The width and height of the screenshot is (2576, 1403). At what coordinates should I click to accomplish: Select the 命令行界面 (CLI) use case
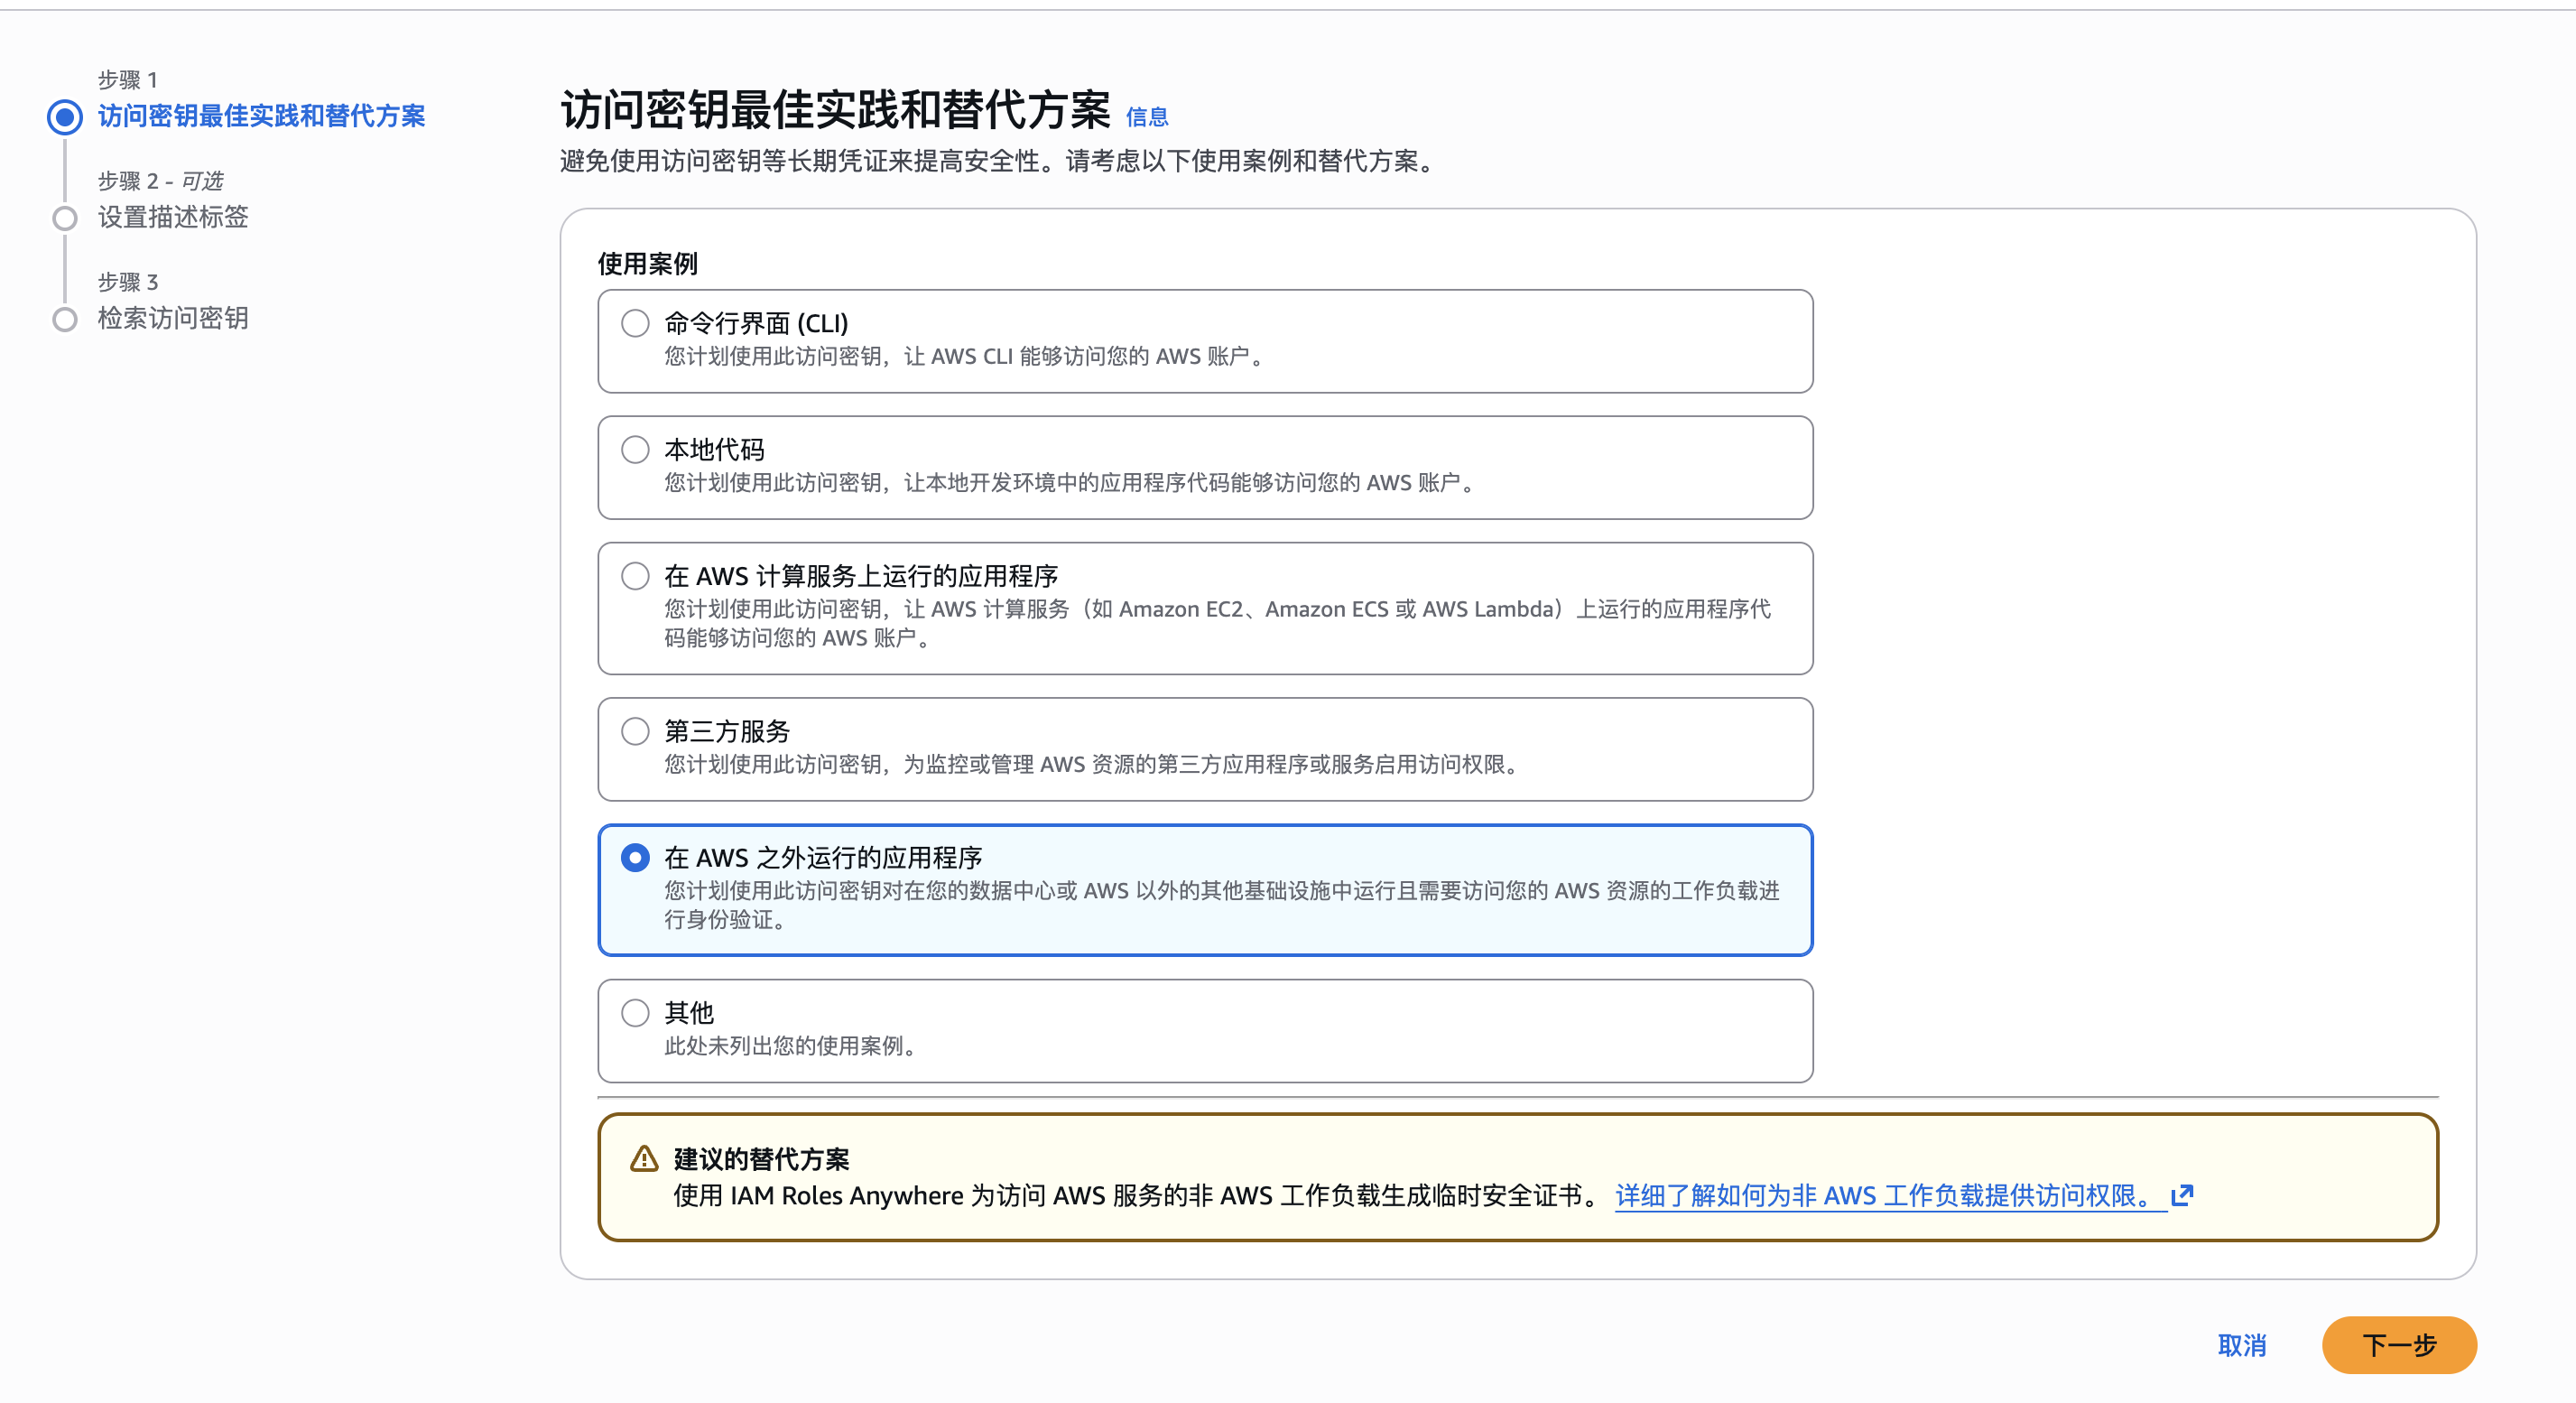[x=636, y=323]
